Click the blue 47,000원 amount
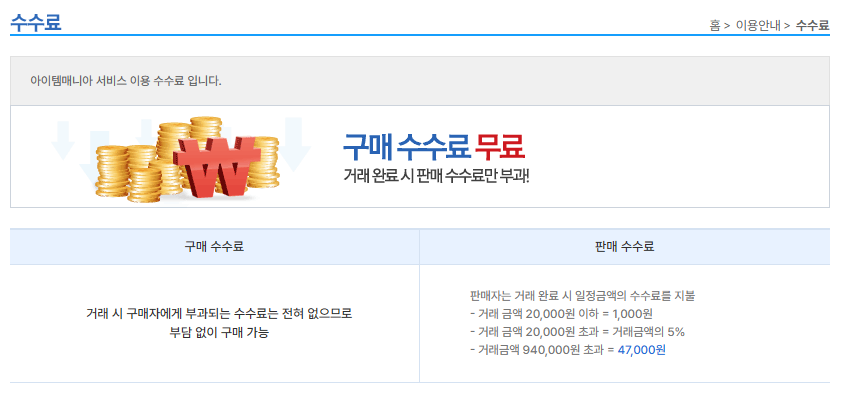The width and height of the screenshot is (850, 402). point(641,350)
